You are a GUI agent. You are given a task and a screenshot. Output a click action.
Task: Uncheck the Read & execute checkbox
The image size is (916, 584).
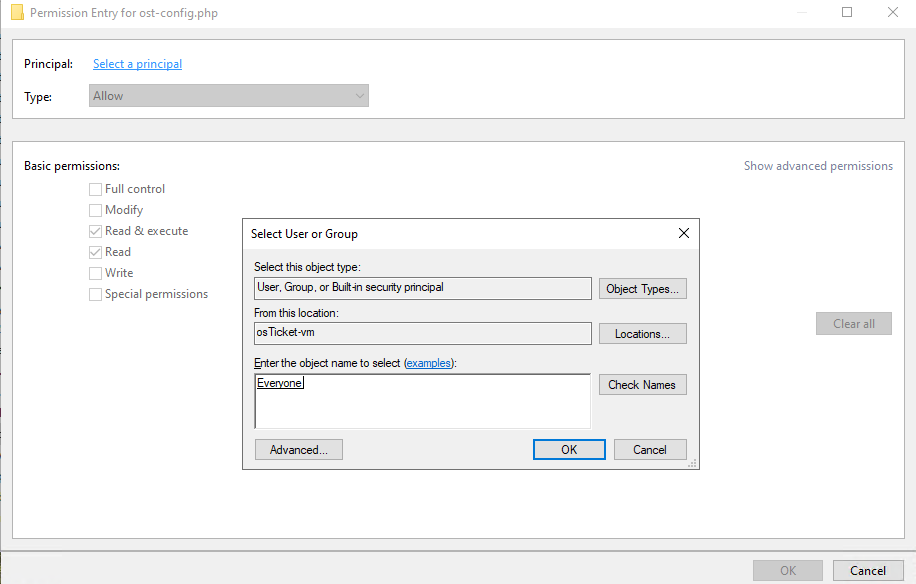tap(95, 231)
